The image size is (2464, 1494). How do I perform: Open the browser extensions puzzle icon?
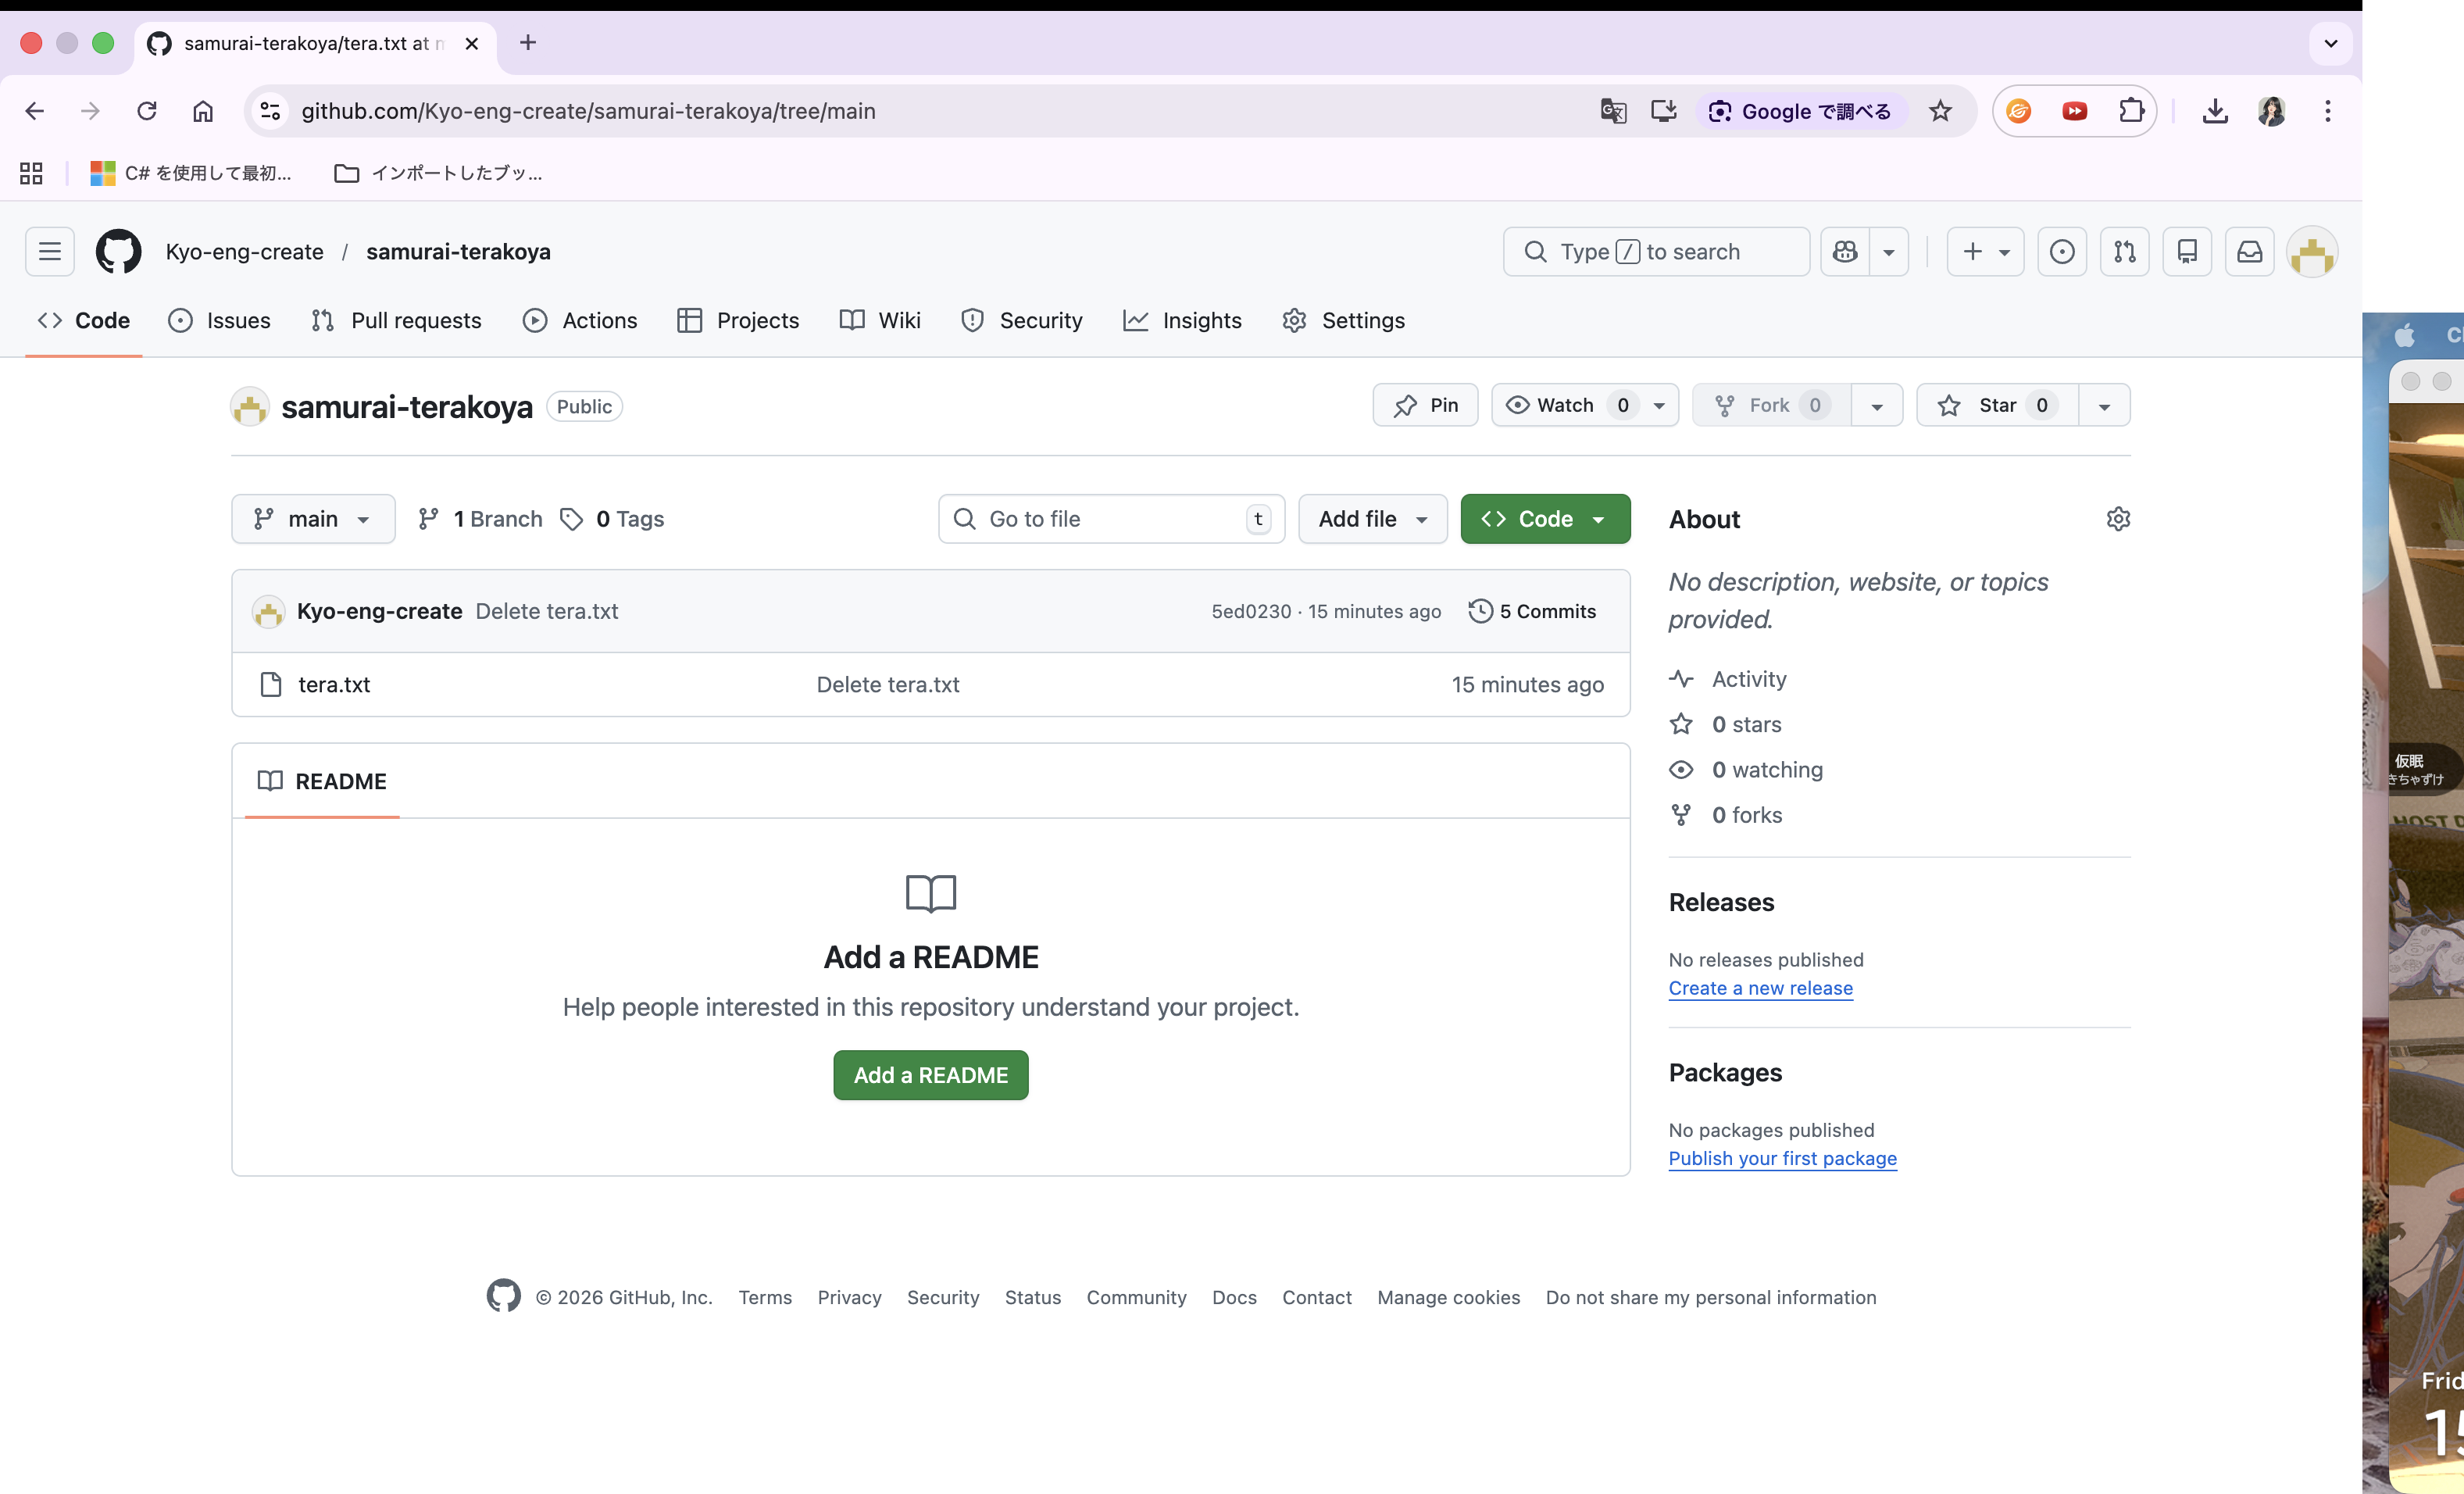click(2131, 111)
